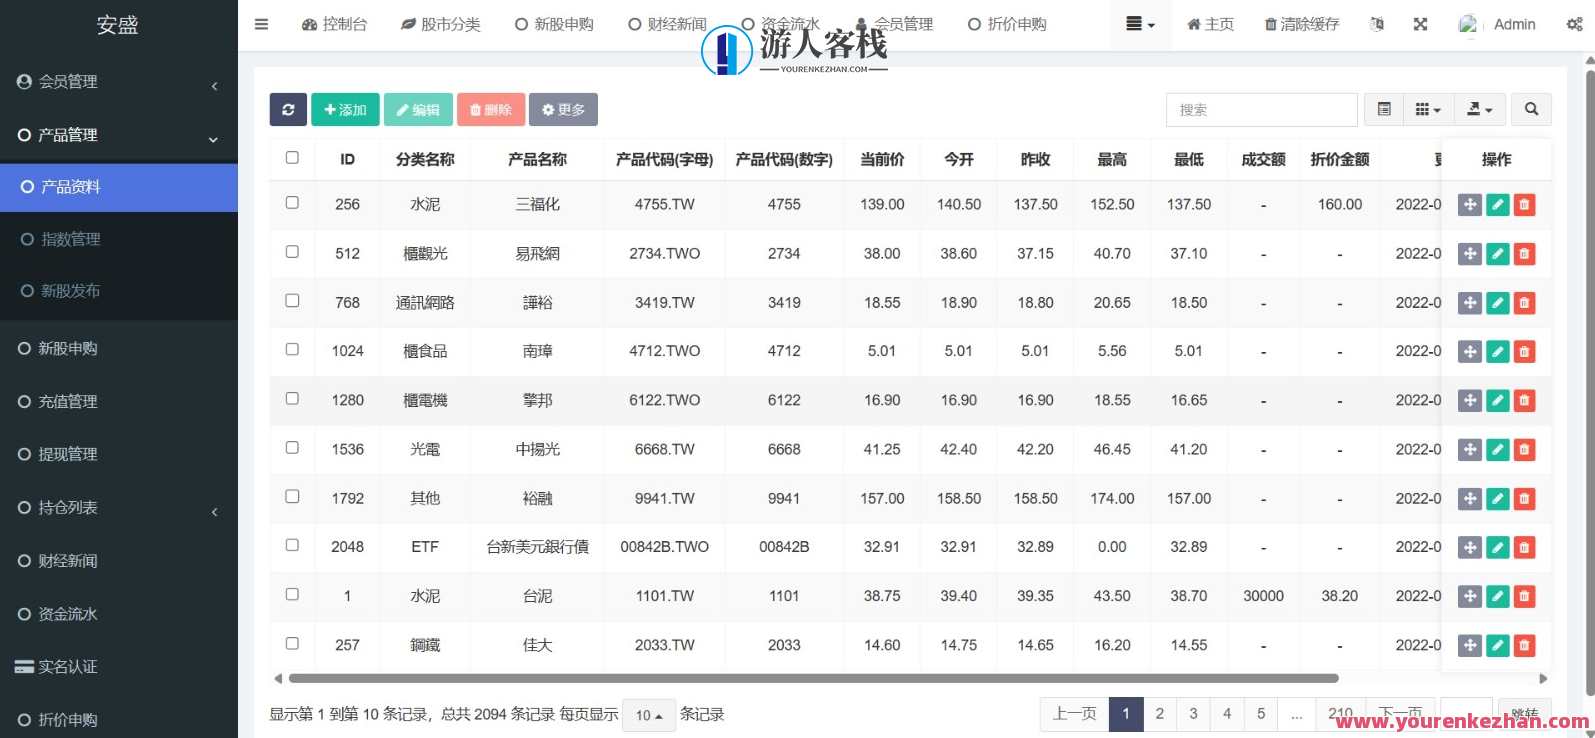The height and width of the screenshot is (738, 1595).
Task: Open the 新股申购 tab in top bar
Action: pos(554,24)
